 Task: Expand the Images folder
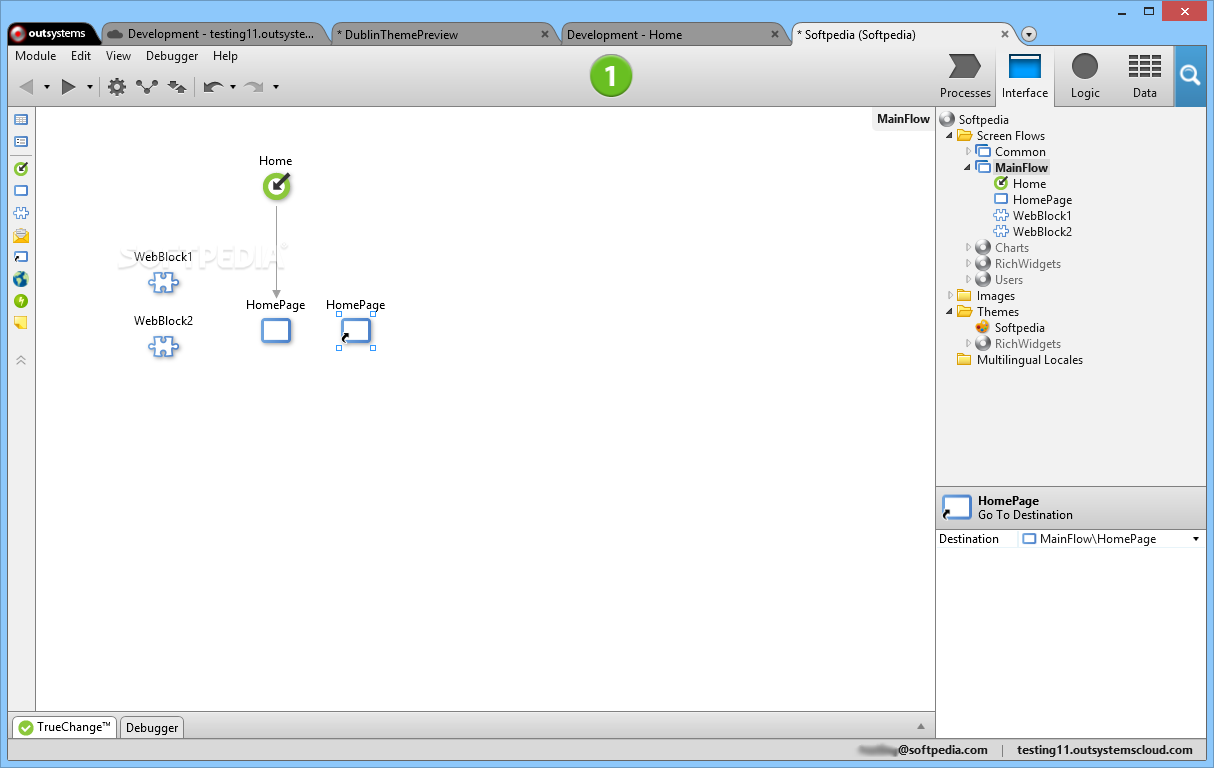(x=950, y=296)
